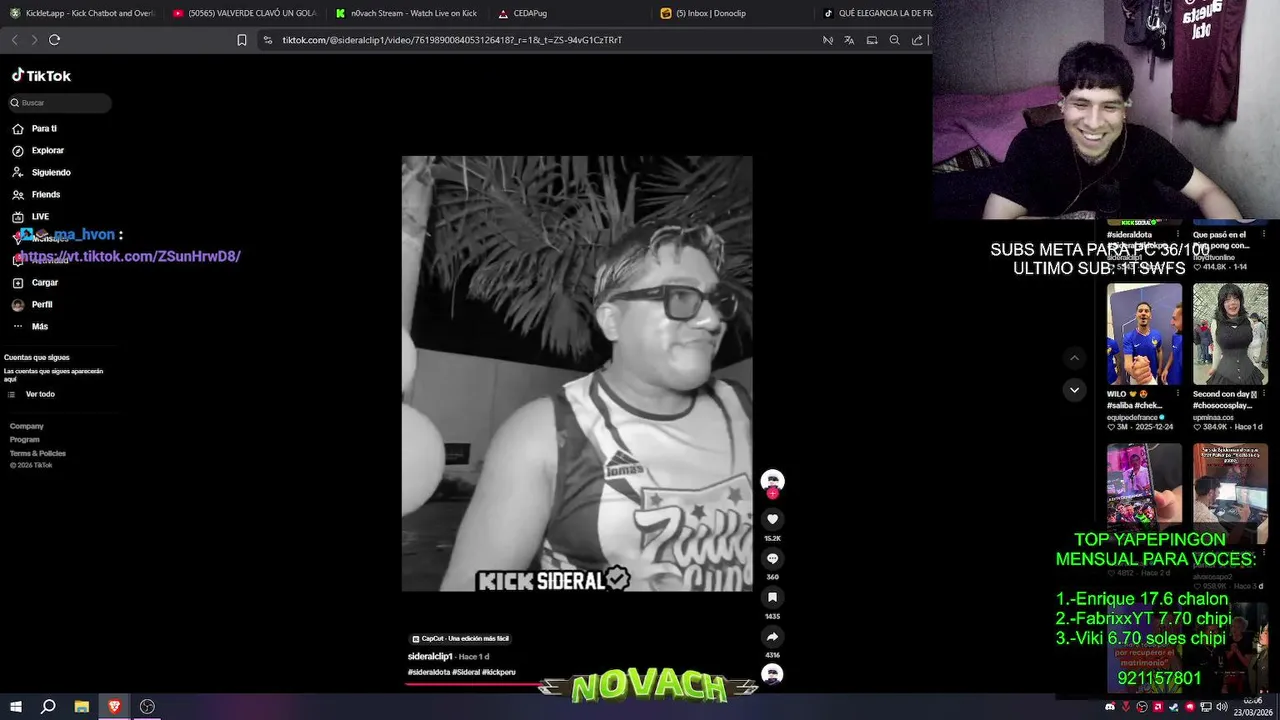Click the share page icon in address bar
This screenshot has height=720, width=1280.
click(x=917, y=40)
